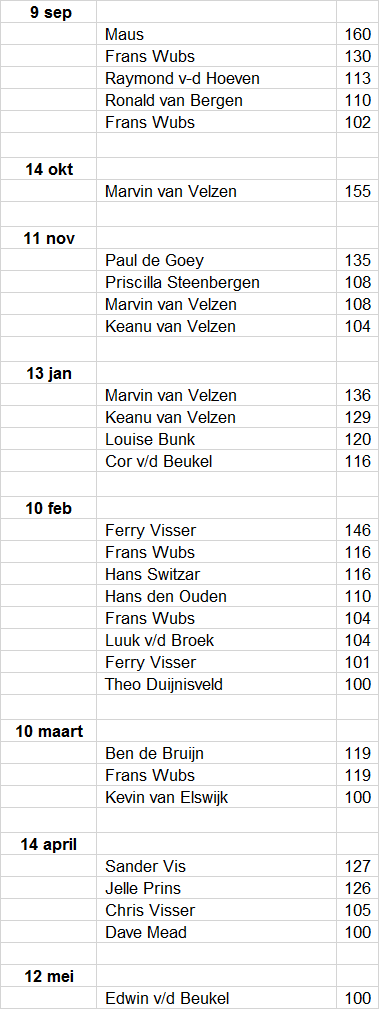Screen dimensions: 379x1009
Task: Click the cell 'Raymond v-d Hoeven'
Action: tap(216, 78)
